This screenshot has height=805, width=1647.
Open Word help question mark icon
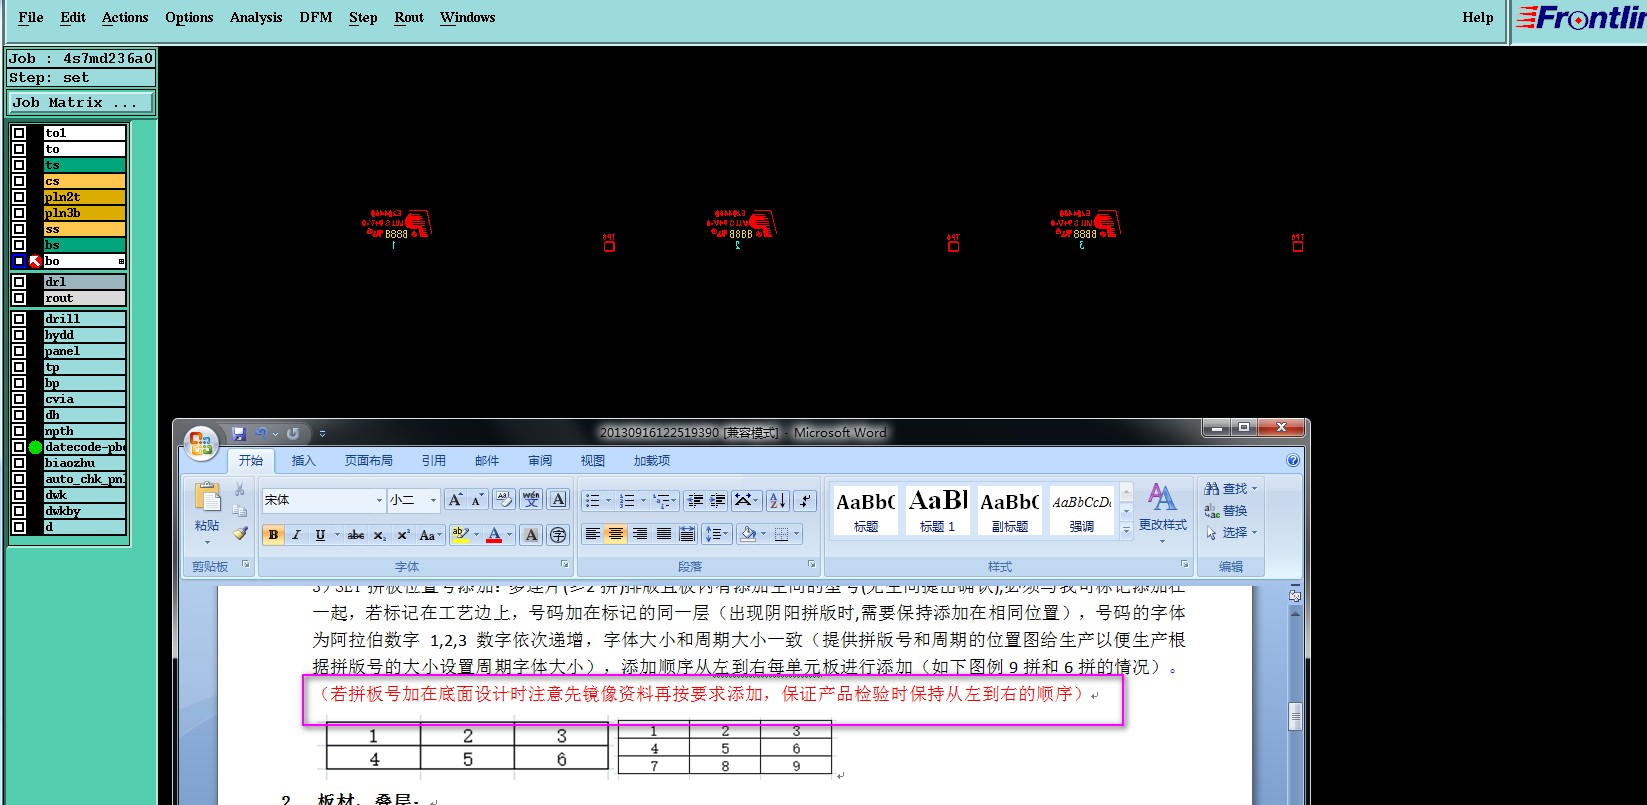[x=1293, y=461]
